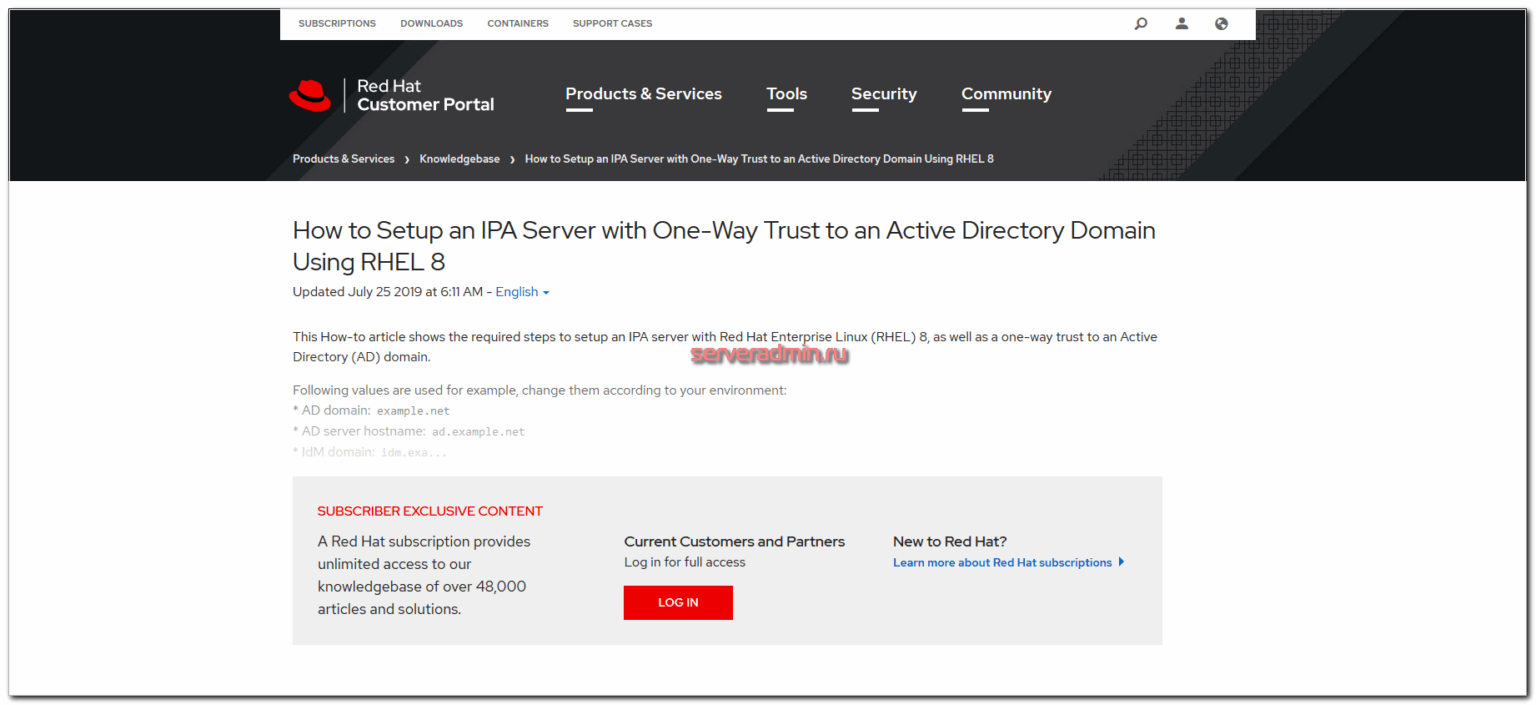Click the serveradmin.ru watermark text

(770, 353)
